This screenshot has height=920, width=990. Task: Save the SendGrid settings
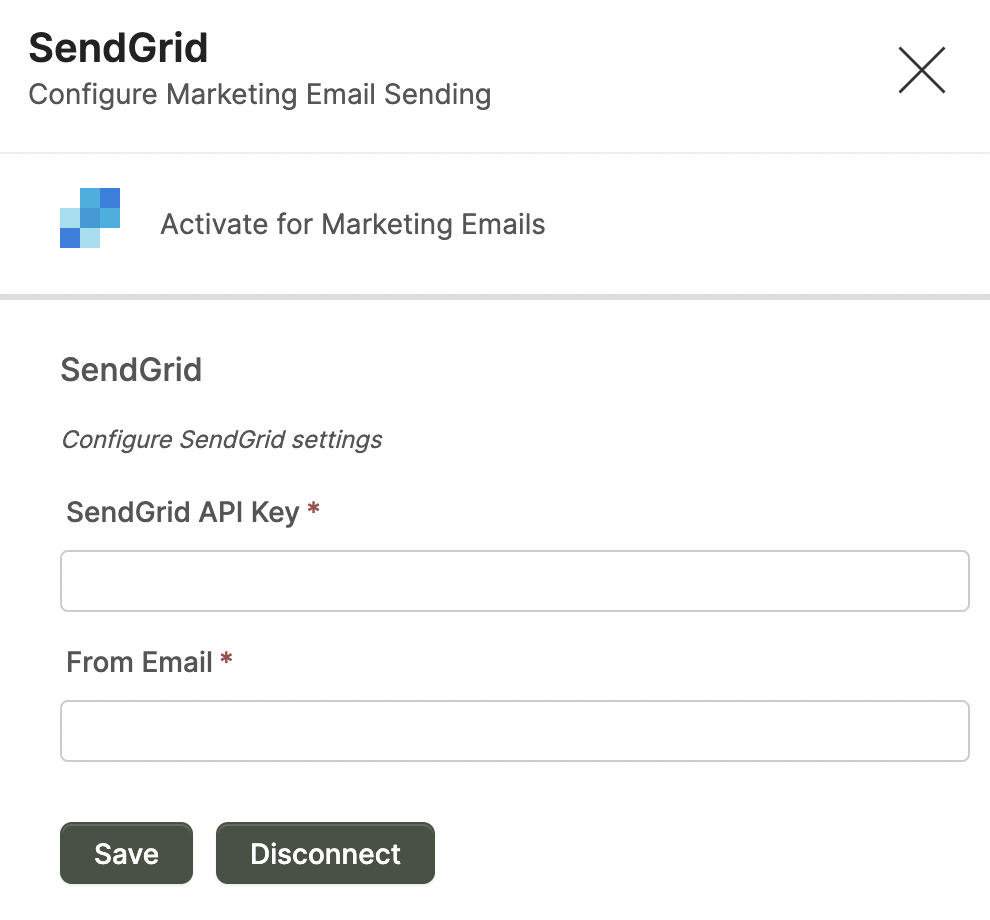tap(126, 853)
